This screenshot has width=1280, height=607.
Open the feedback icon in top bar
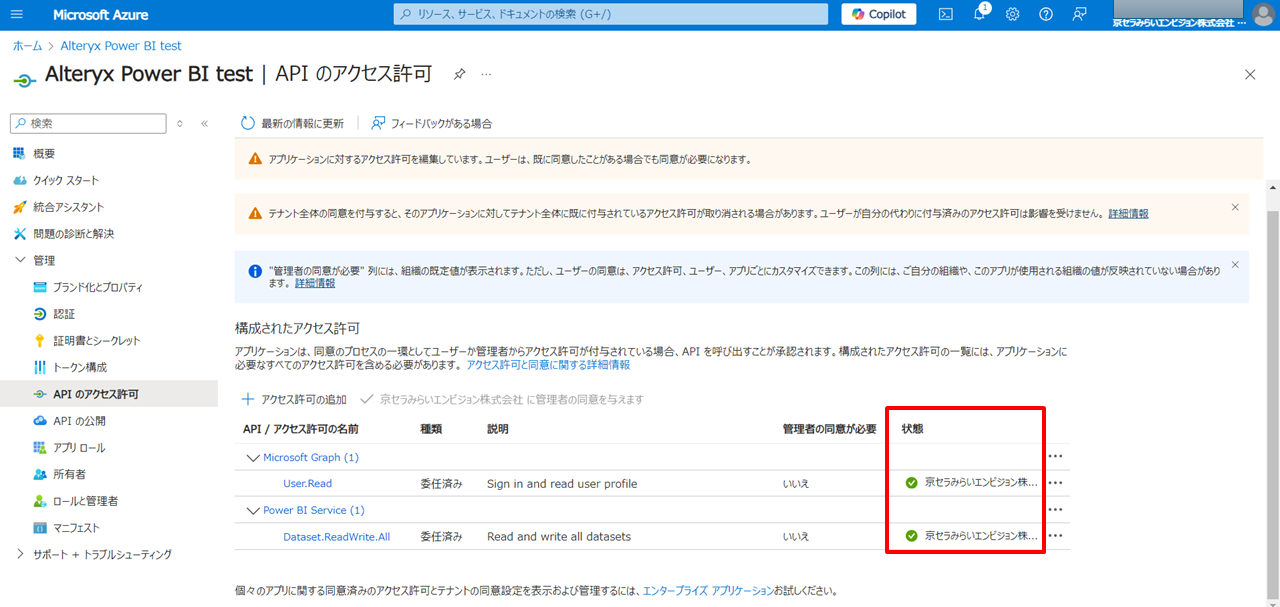1079,14
